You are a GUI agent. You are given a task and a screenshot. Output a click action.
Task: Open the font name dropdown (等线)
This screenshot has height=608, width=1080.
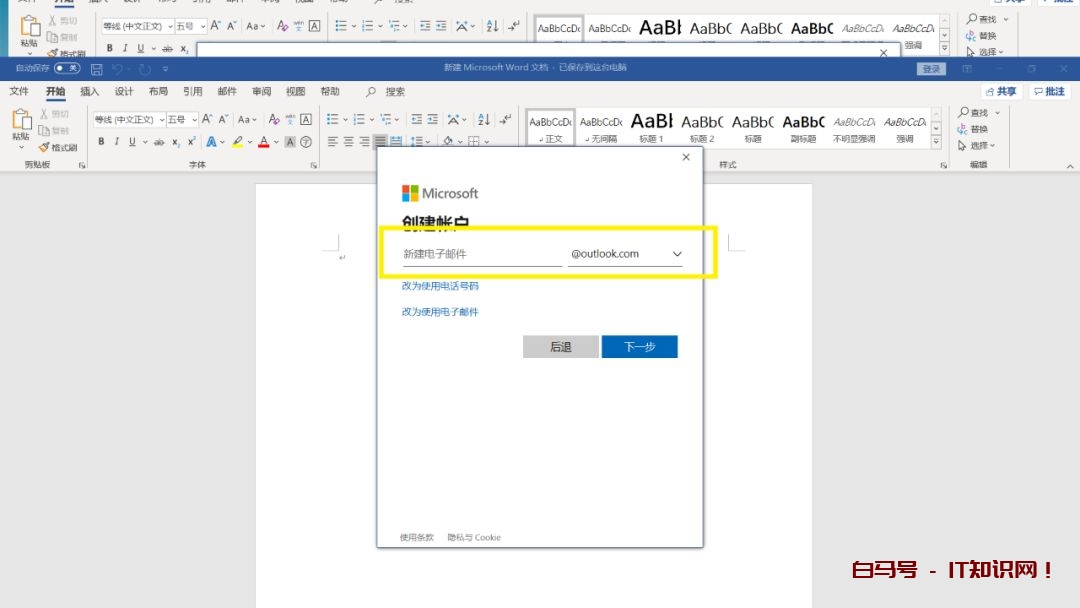pyautogui.click(x=127, y=119)
